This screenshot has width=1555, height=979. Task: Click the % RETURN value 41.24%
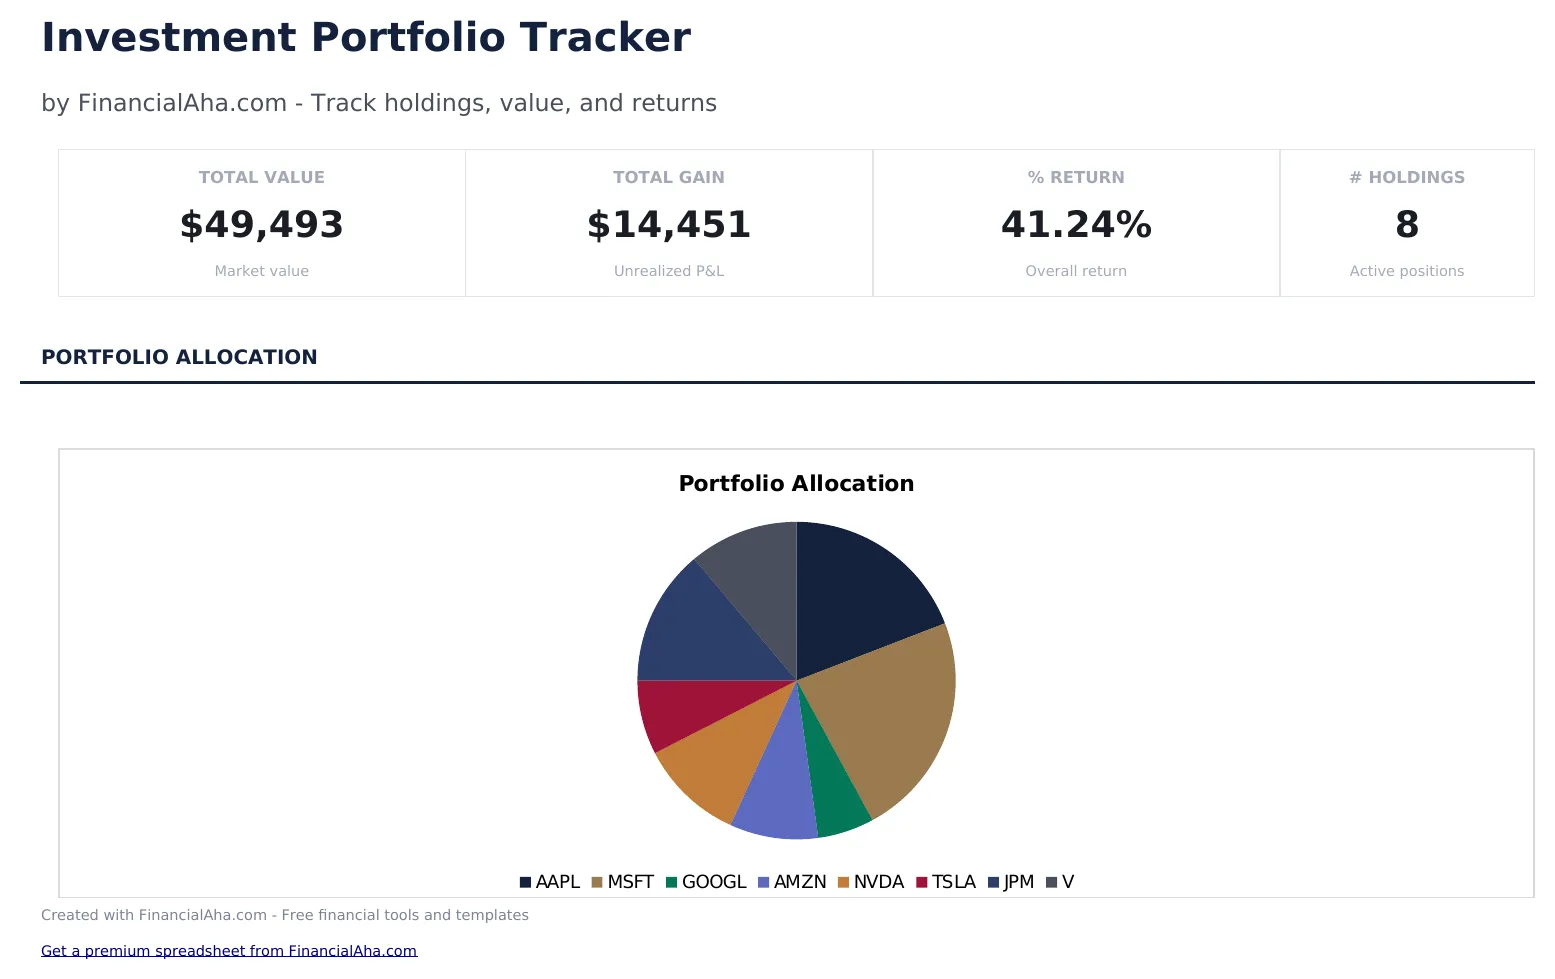[1076, 224]
